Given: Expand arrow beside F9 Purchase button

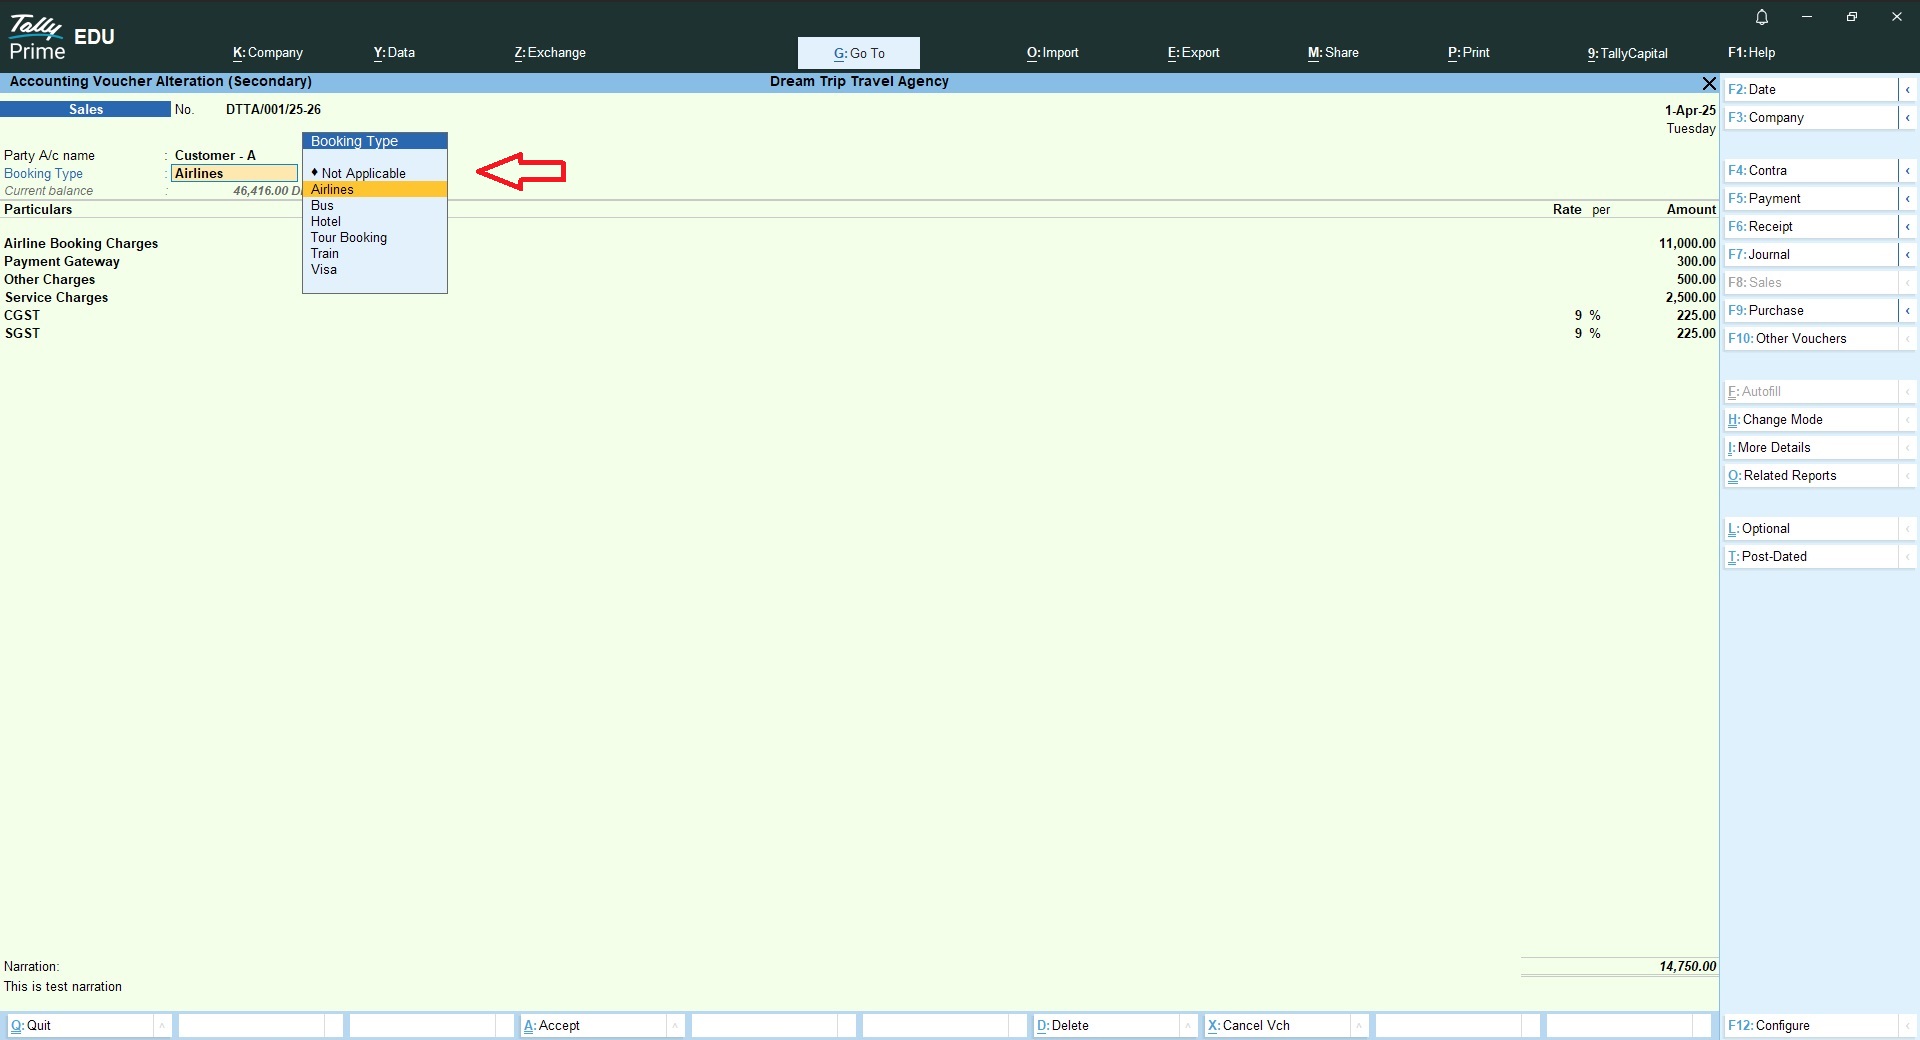Looking at the screenshot, I should [x=1907, y=311].
